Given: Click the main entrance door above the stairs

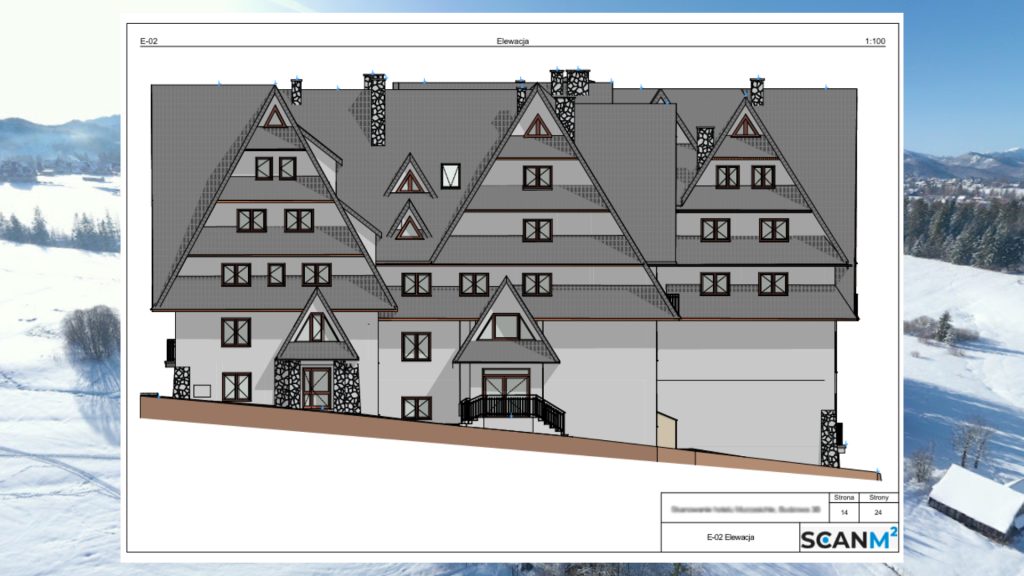Looking at the screenshot, I should 506,385.
